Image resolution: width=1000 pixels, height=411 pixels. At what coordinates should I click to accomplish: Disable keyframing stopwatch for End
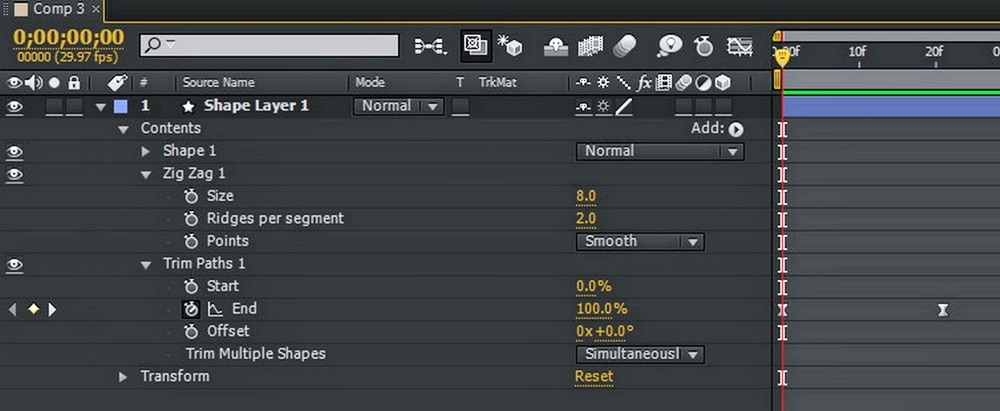pos(191,310)
